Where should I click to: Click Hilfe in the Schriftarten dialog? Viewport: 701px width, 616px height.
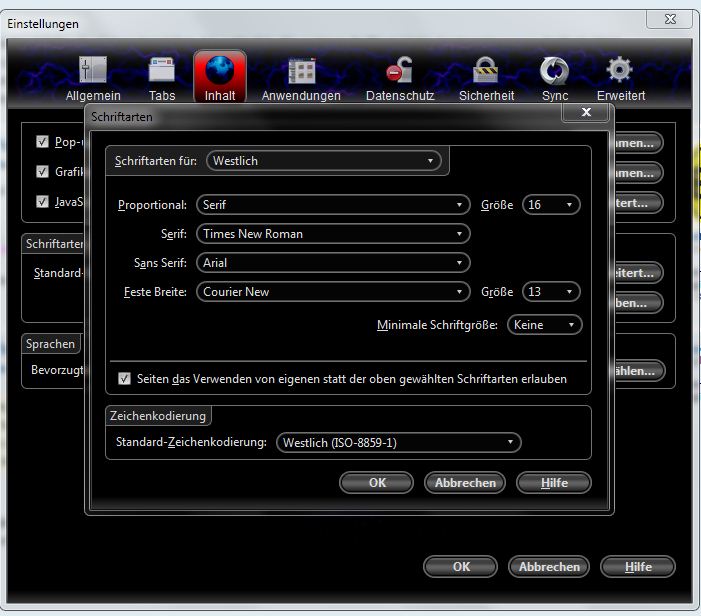[553, 483]
